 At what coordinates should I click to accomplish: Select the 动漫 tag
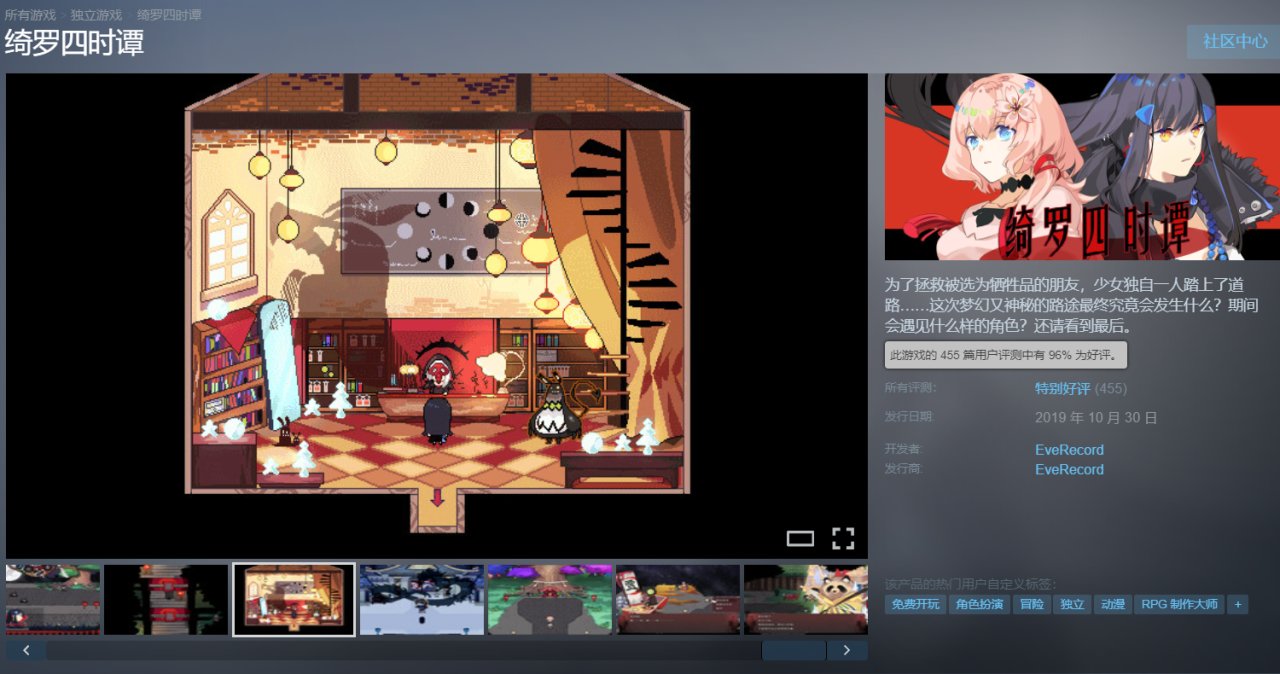click(x=1113, y=604)
